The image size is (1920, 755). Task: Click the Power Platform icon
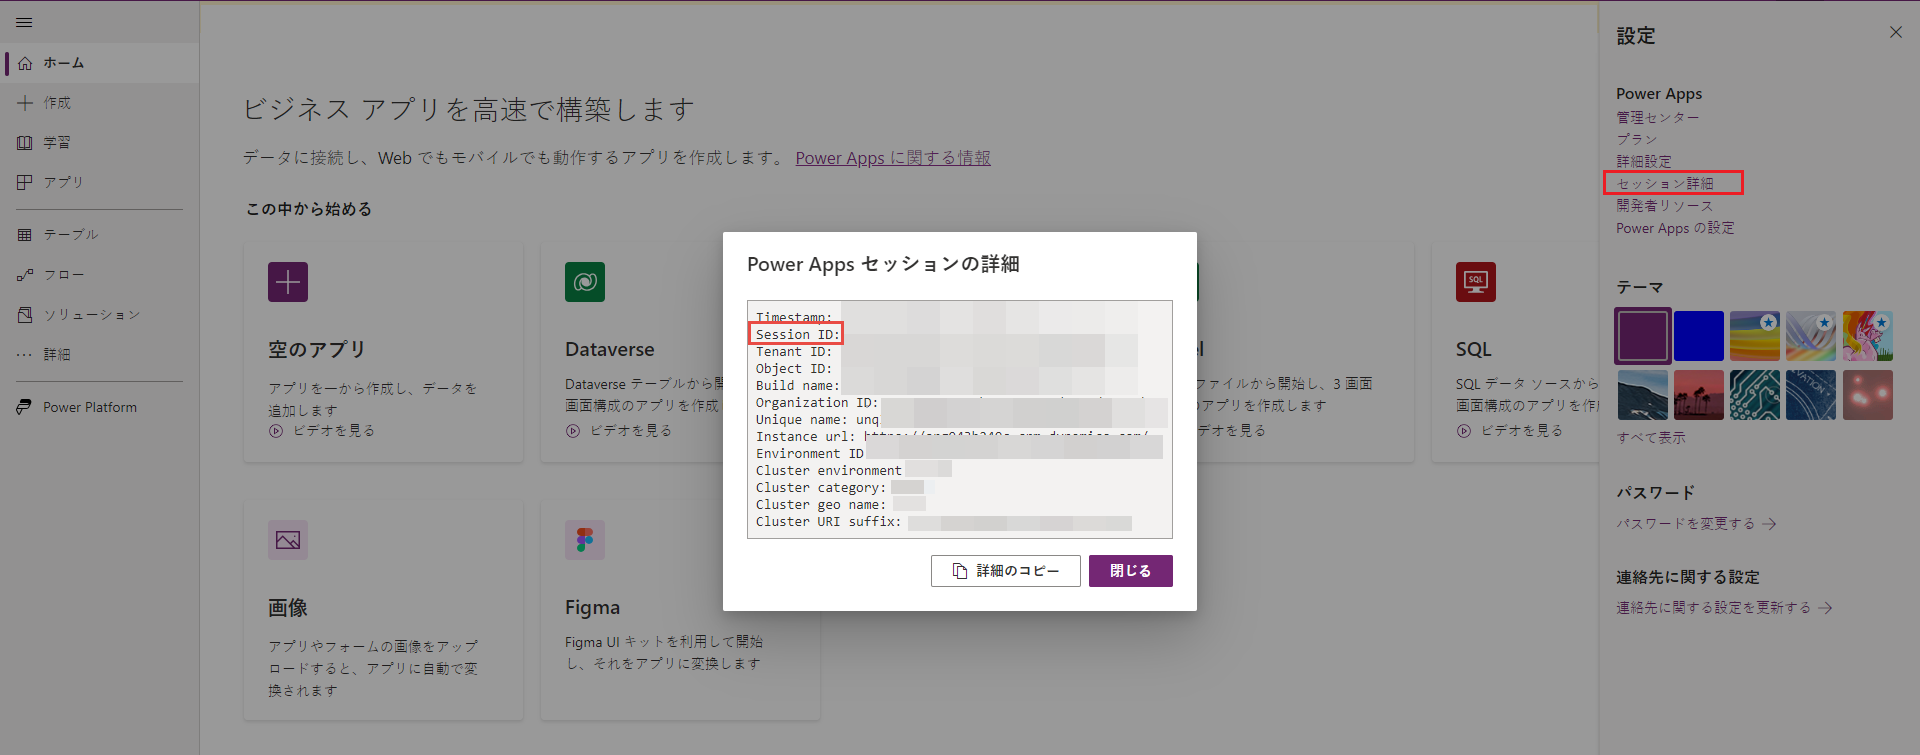[24, 407]
